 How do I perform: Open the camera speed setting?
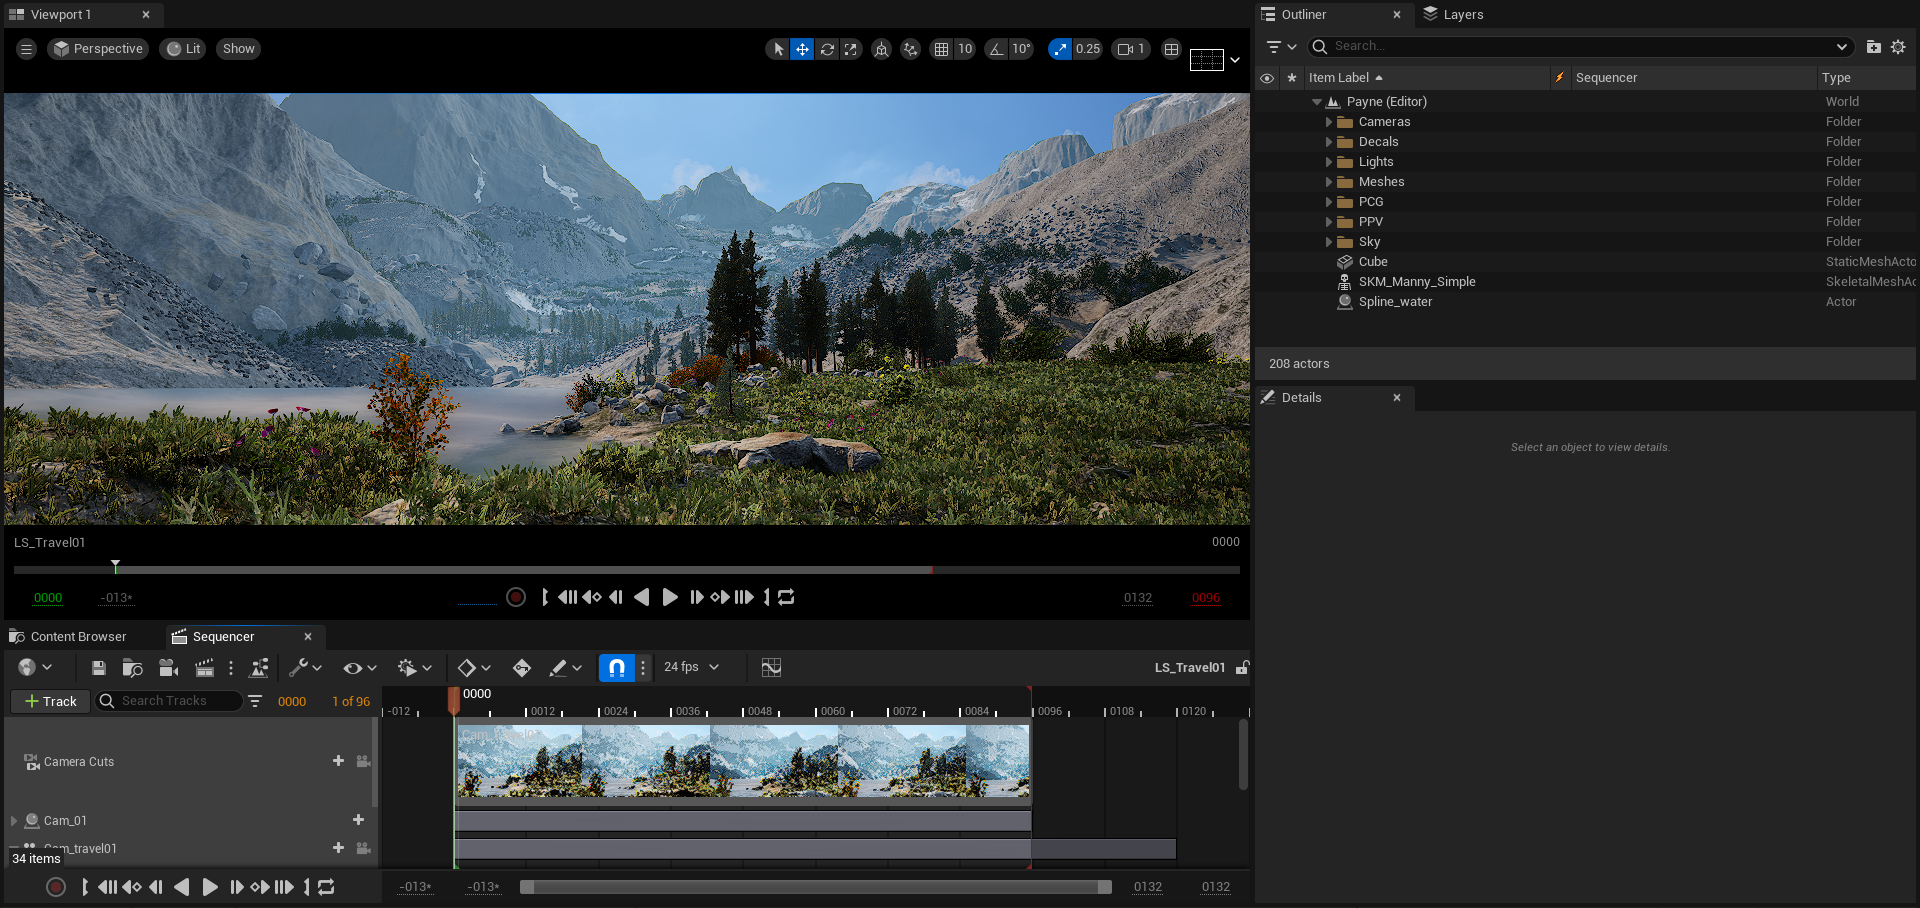1131,49
